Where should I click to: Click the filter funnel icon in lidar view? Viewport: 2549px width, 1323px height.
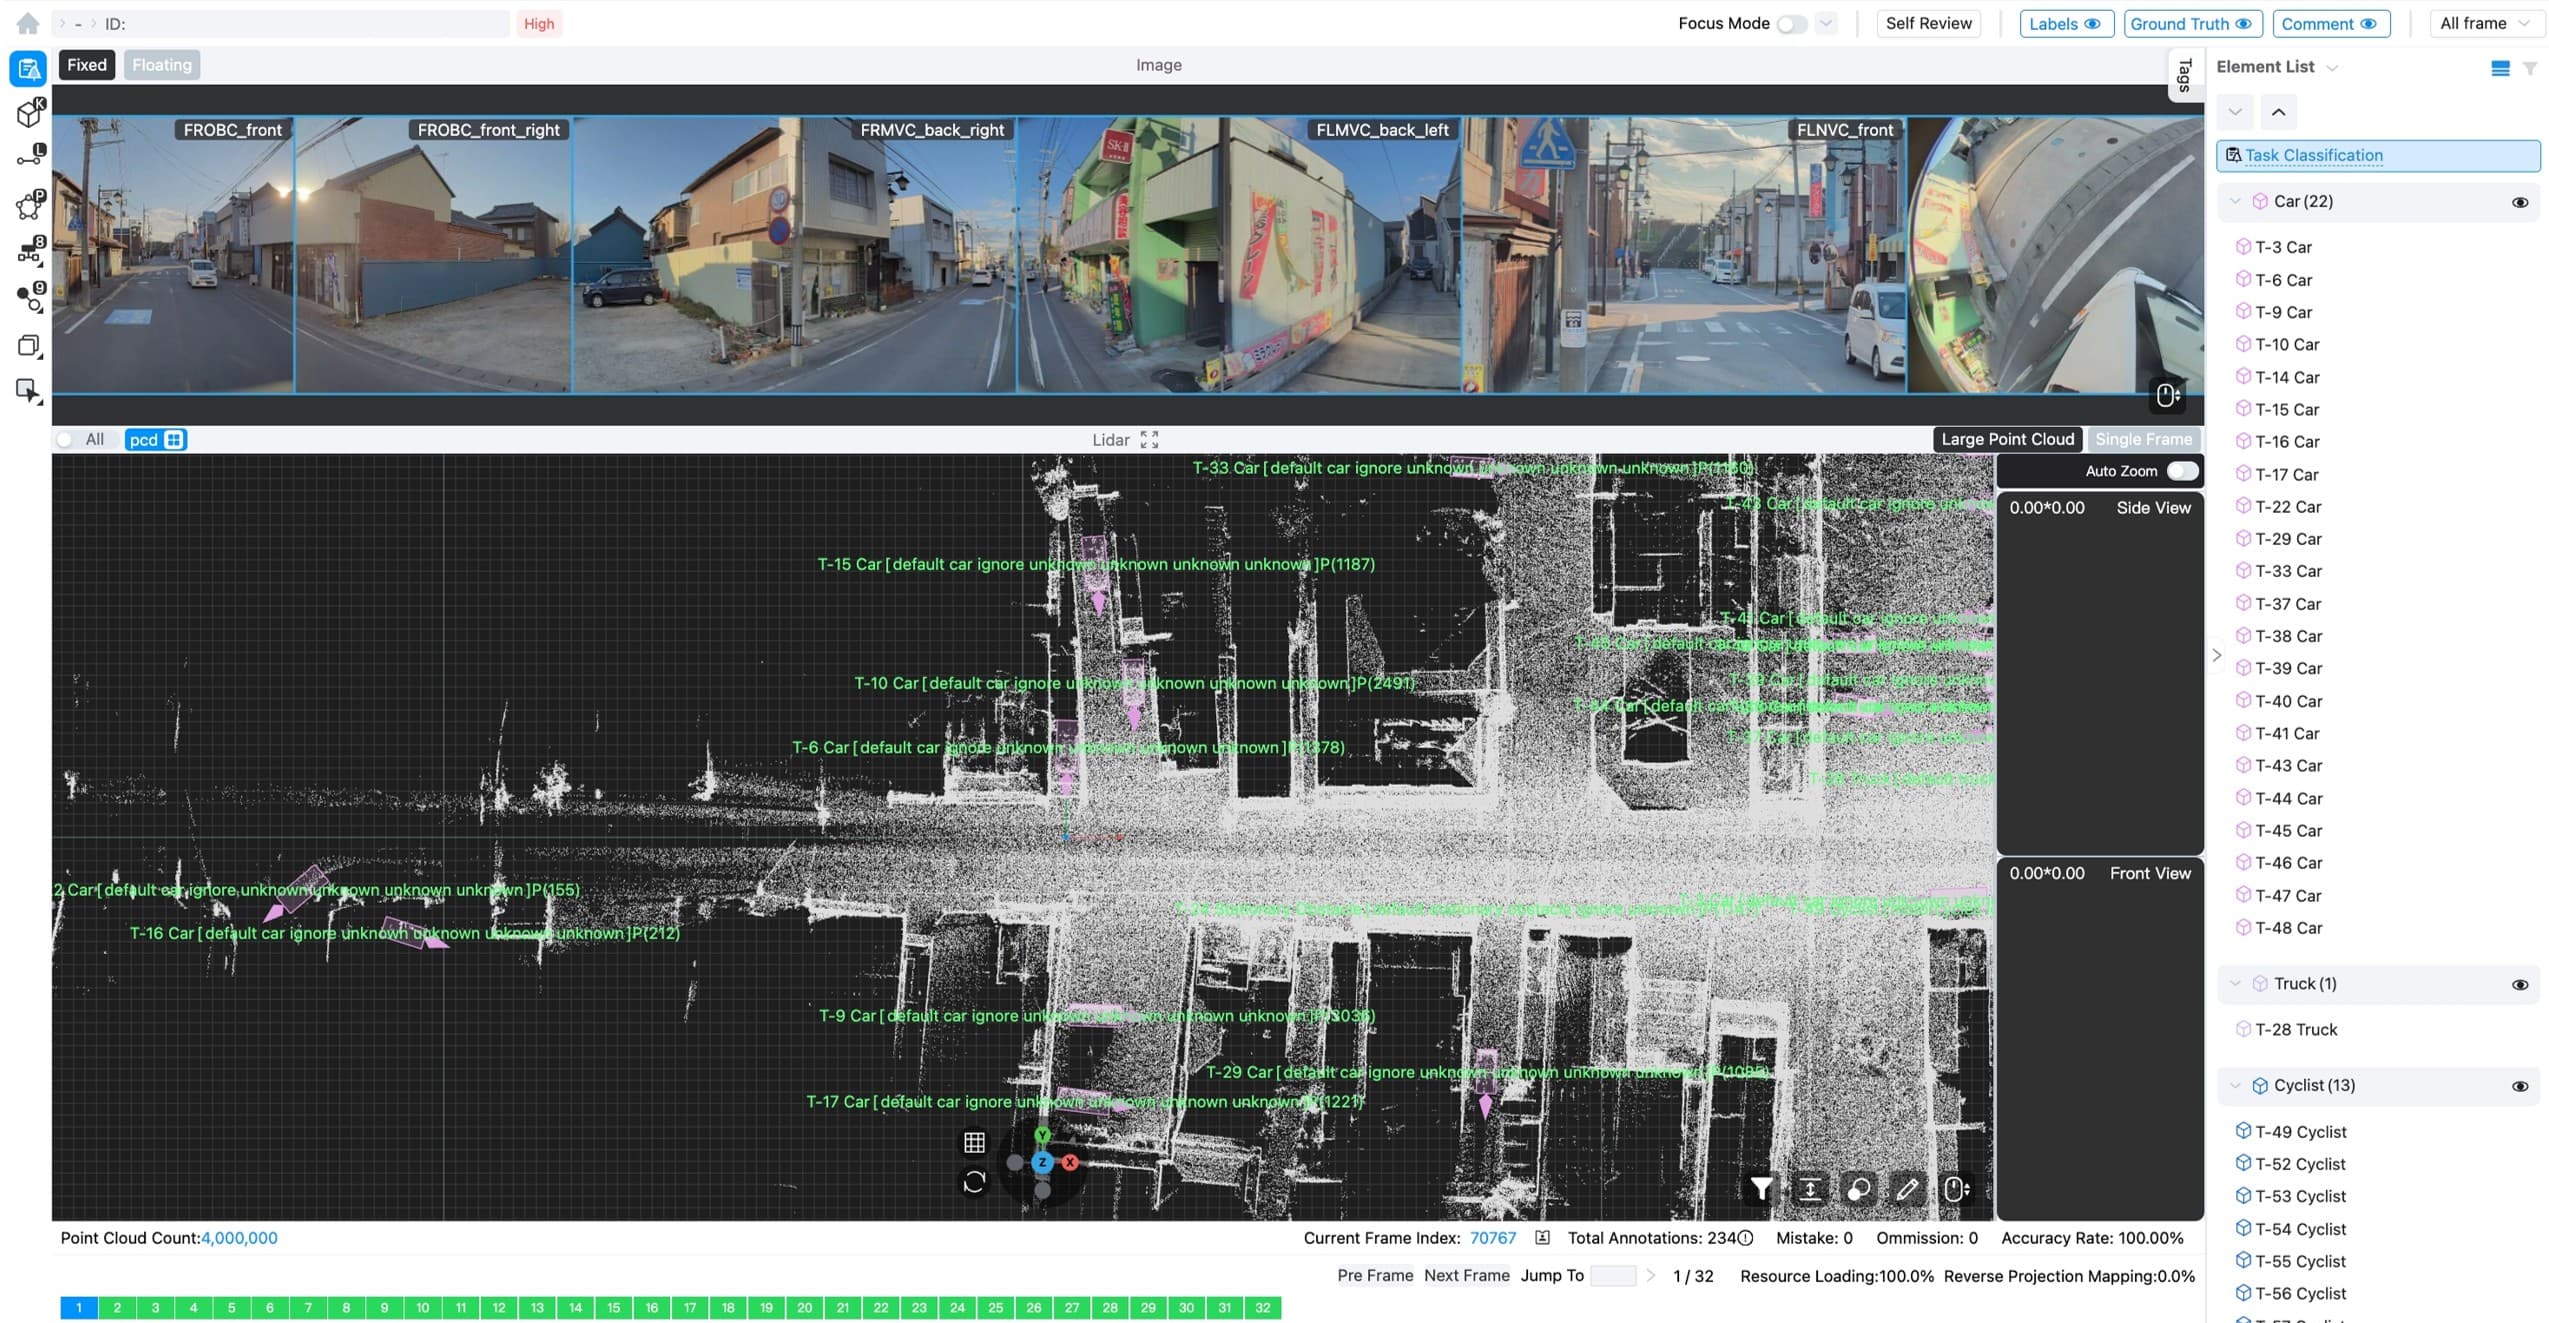pos(1761,1188)
